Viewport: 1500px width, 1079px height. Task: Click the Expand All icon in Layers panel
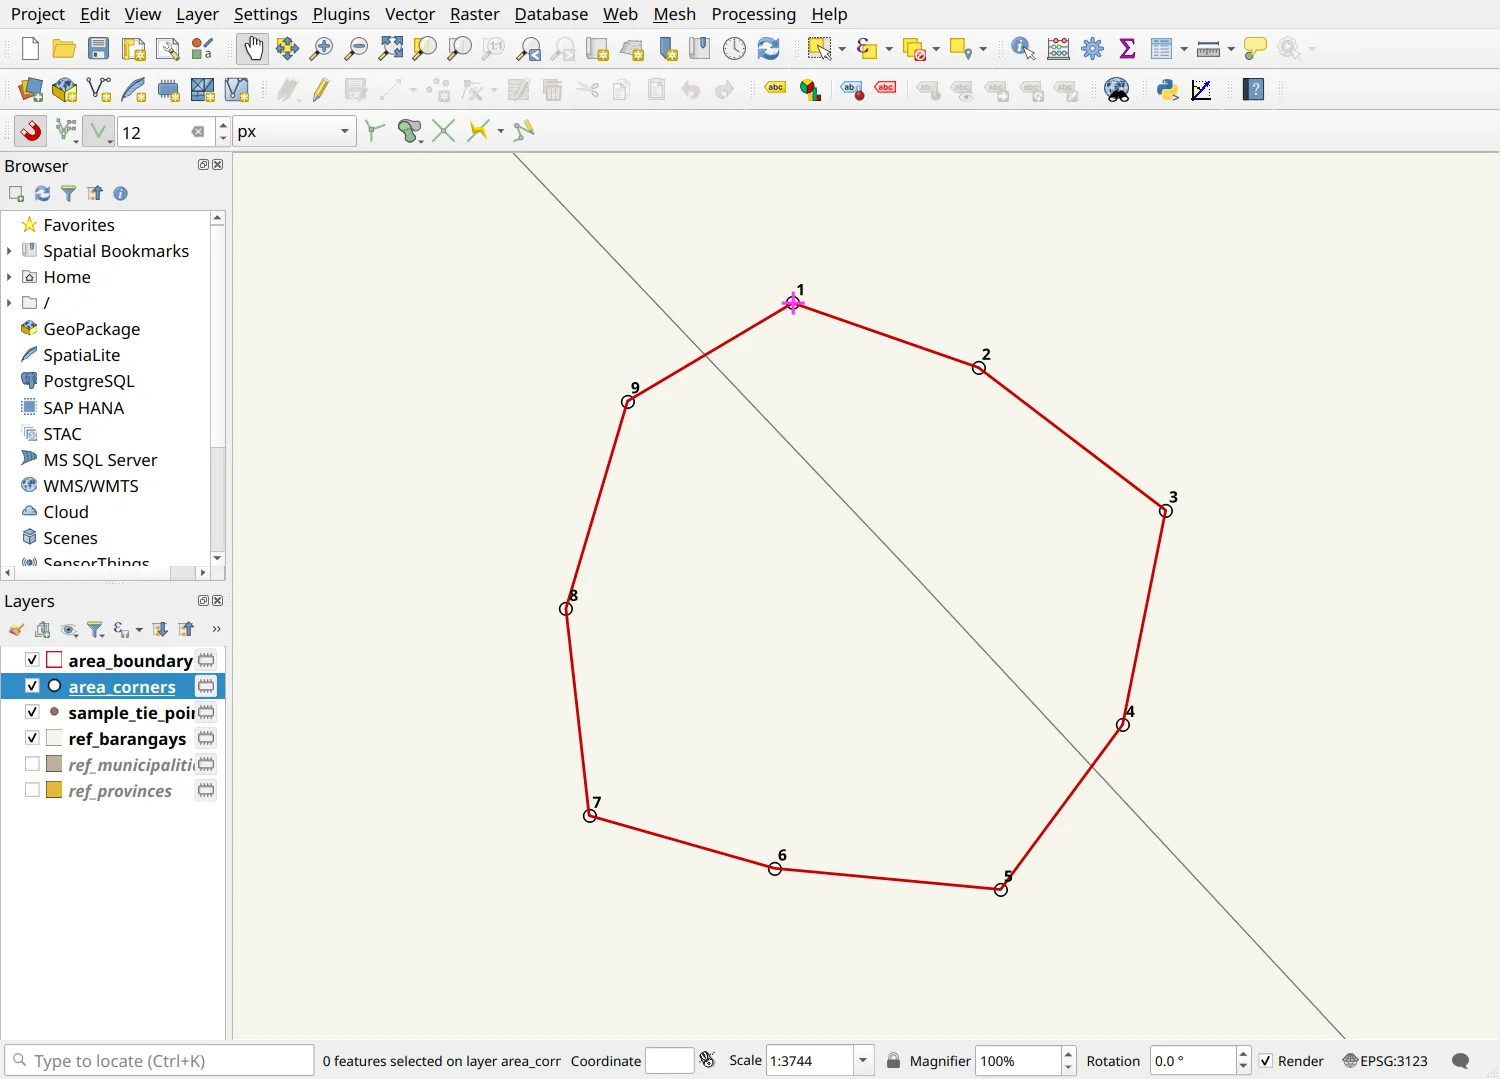click(x=160, y=629)
